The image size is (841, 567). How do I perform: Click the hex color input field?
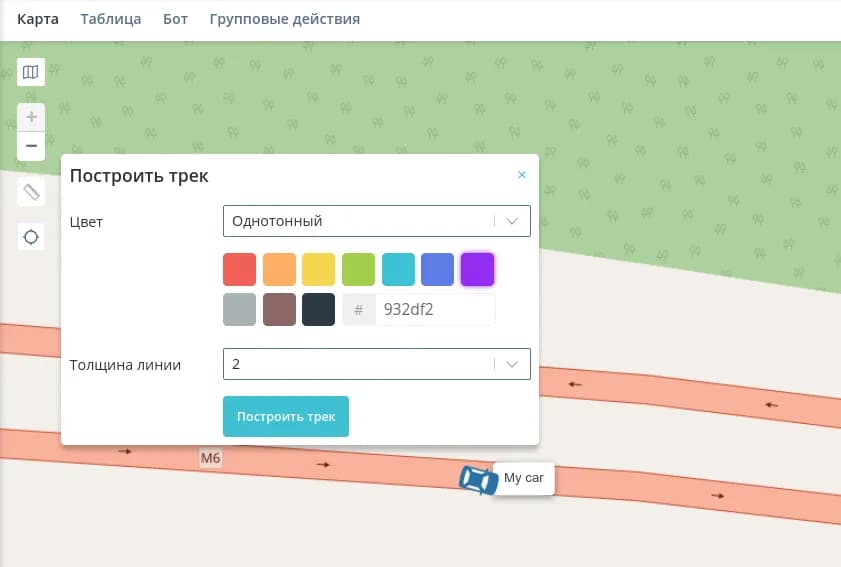point(434,310)
